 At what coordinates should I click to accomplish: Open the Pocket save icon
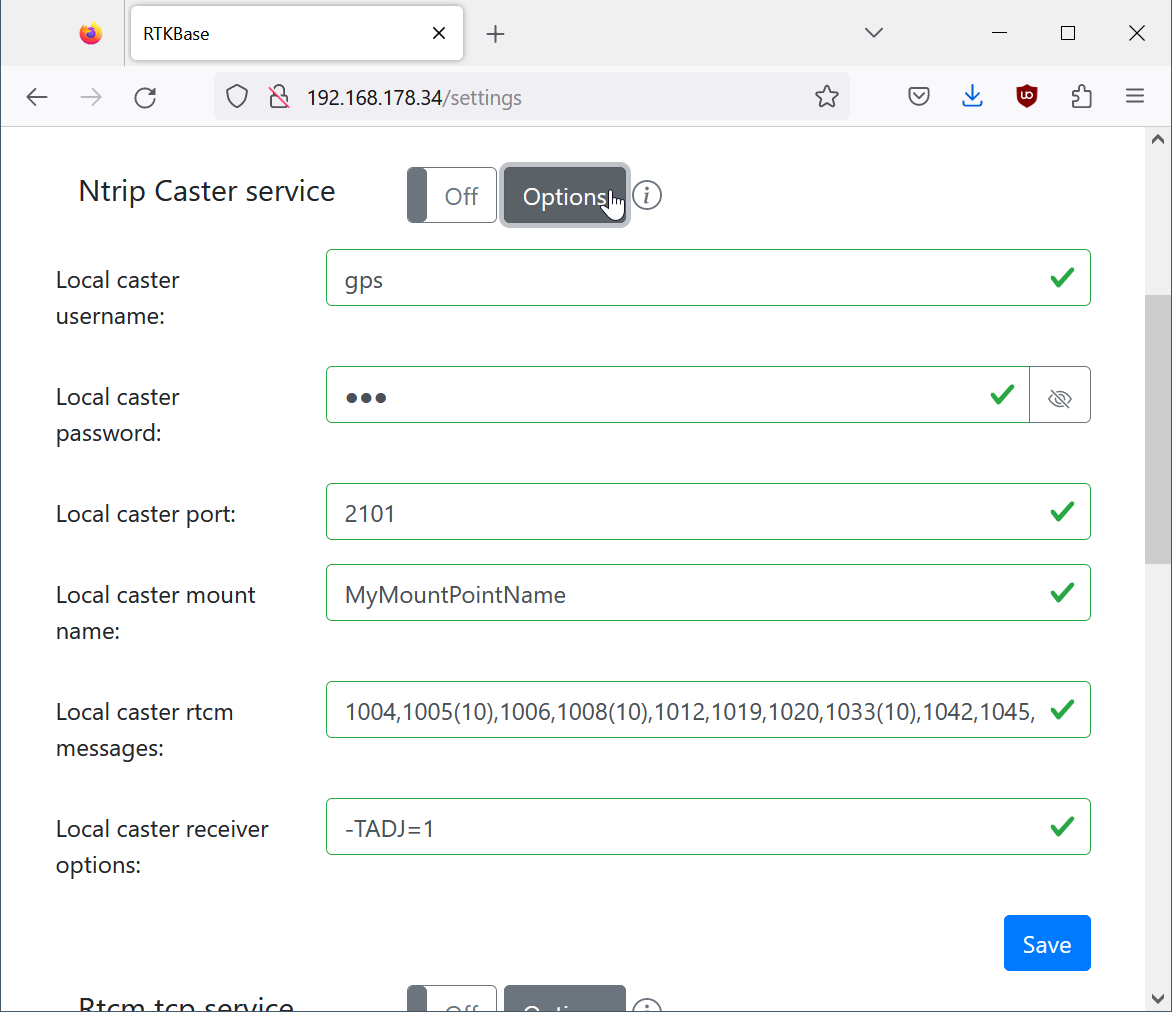point(919,97)
